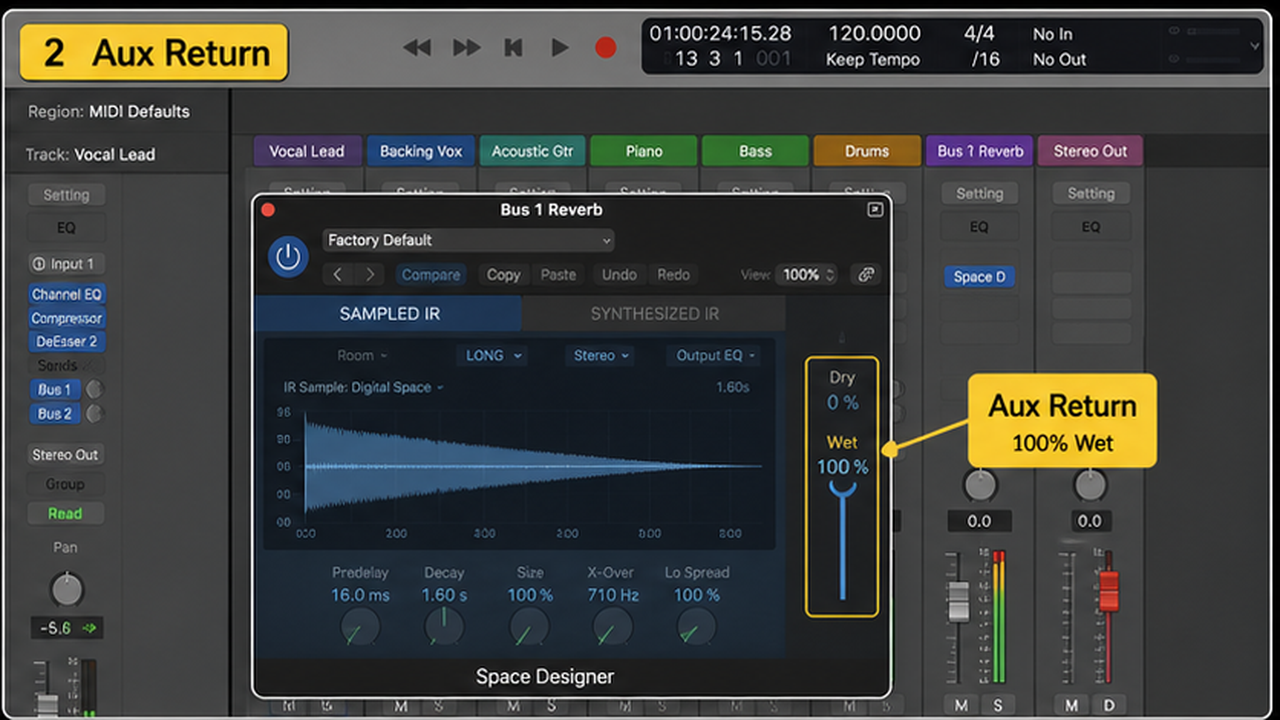
Task: Click the Bus 2 send level knob
Action: coord(96,413)
